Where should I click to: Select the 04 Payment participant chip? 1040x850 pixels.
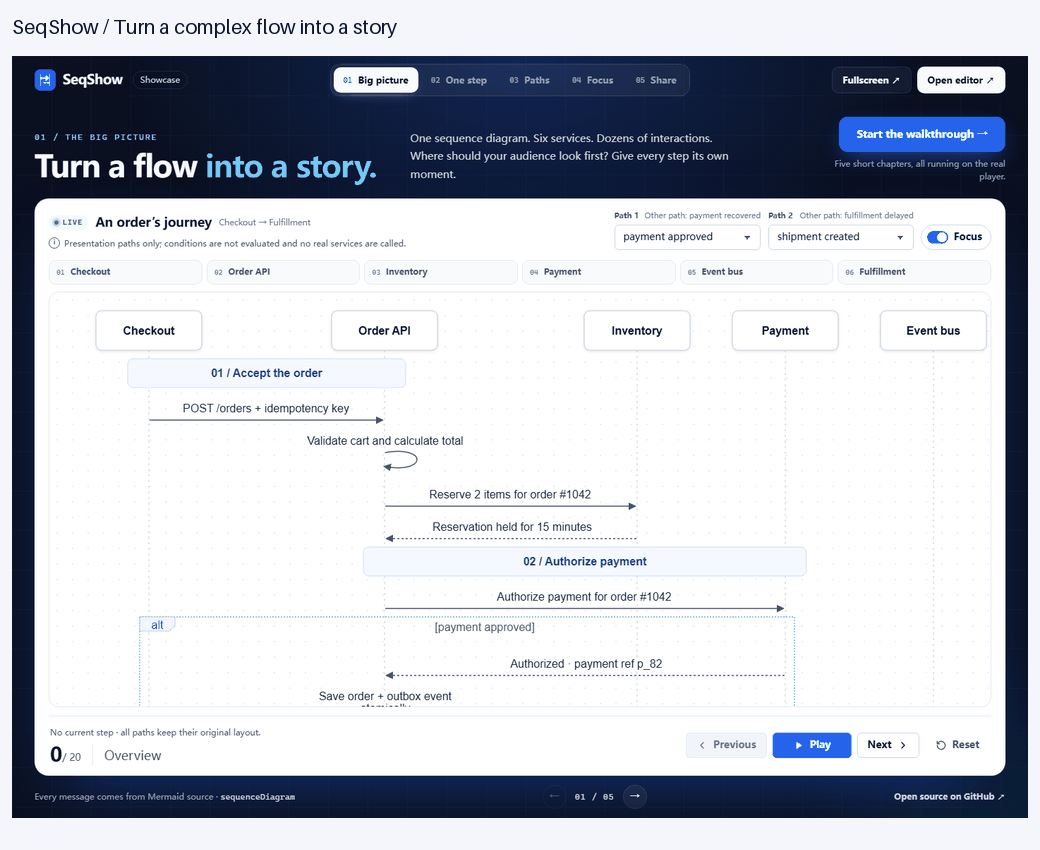coord(599,272)
